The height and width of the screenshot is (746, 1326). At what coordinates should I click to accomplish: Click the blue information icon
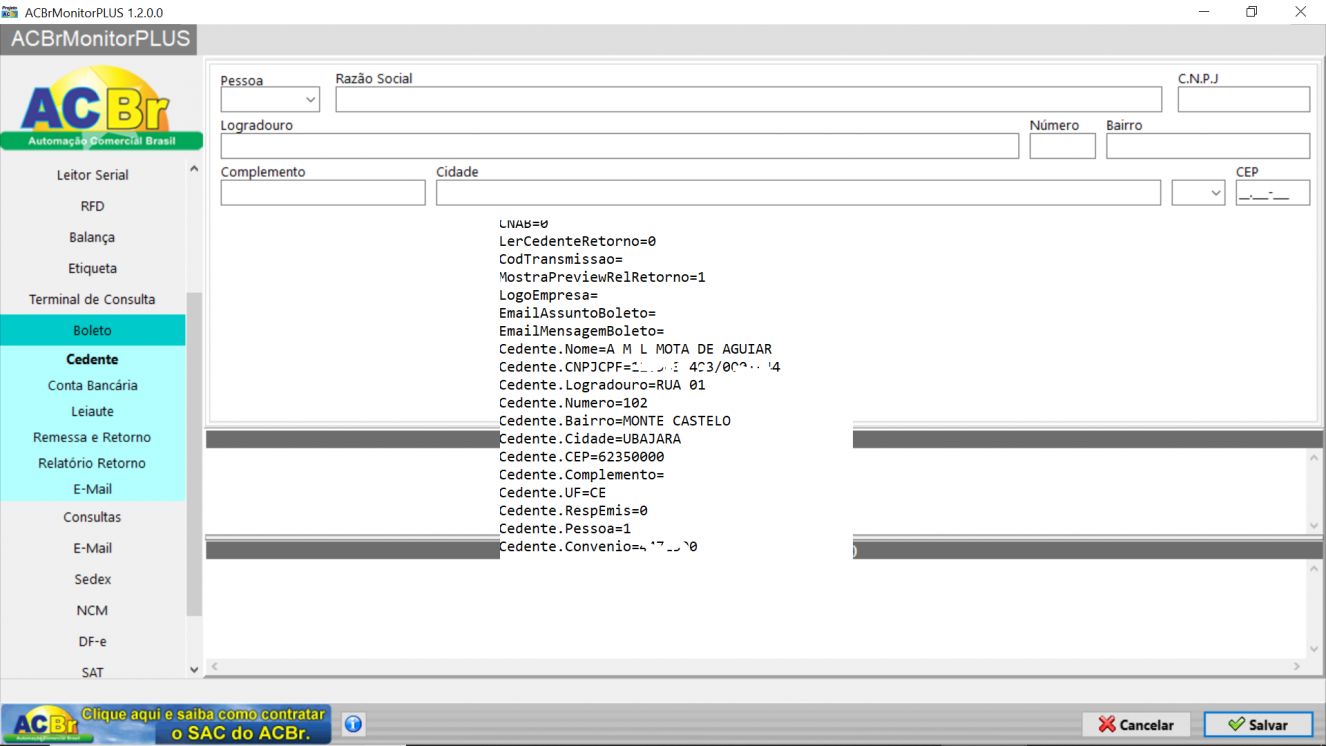[x=353, y=724]
